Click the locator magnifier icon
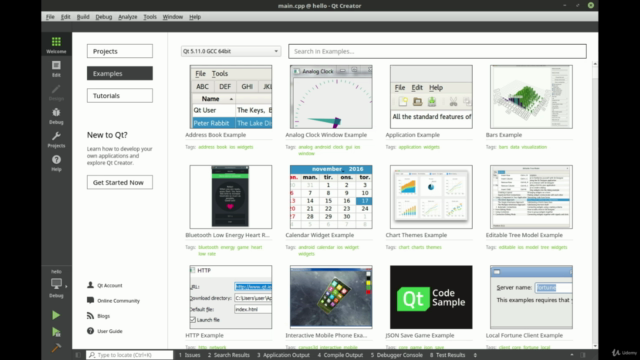 click(x=92, y=355)
